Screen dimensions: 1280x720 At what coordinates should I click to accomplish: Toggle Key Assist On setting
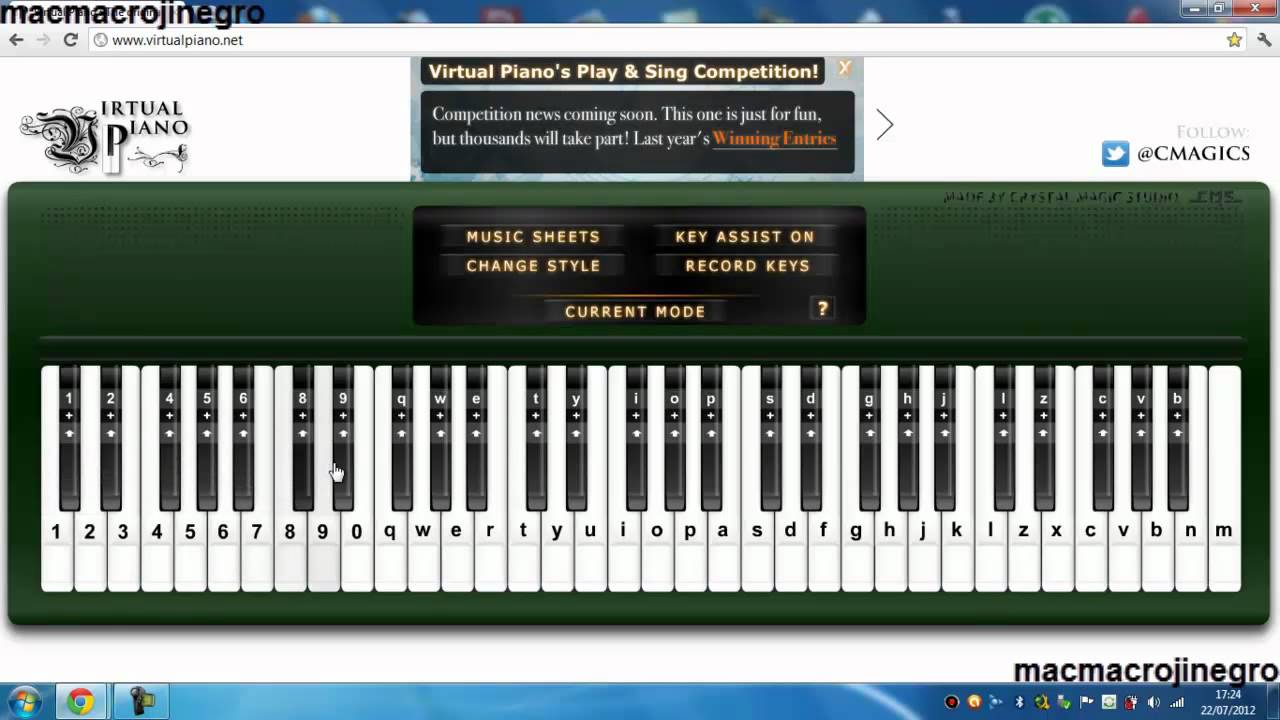click(745, 237)
